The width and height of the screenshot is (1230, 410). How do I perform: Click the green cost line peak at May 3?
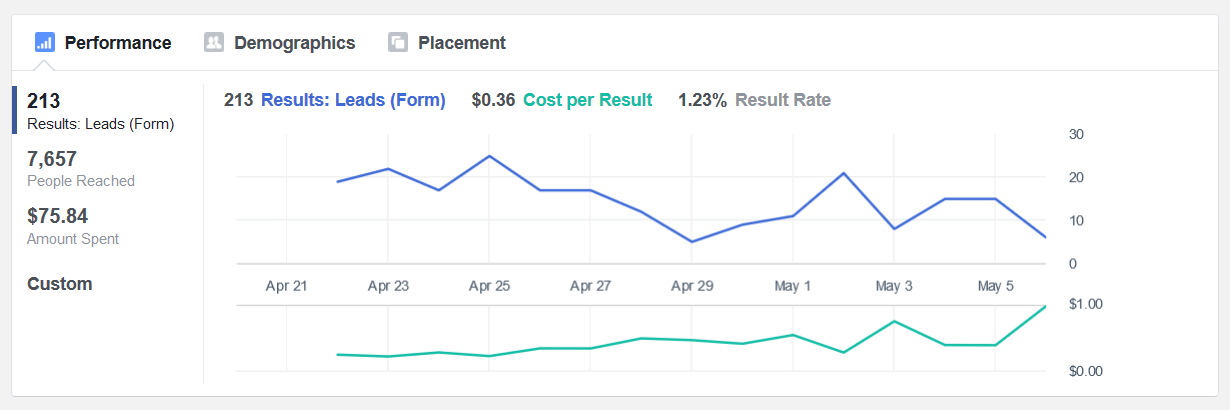894,321
